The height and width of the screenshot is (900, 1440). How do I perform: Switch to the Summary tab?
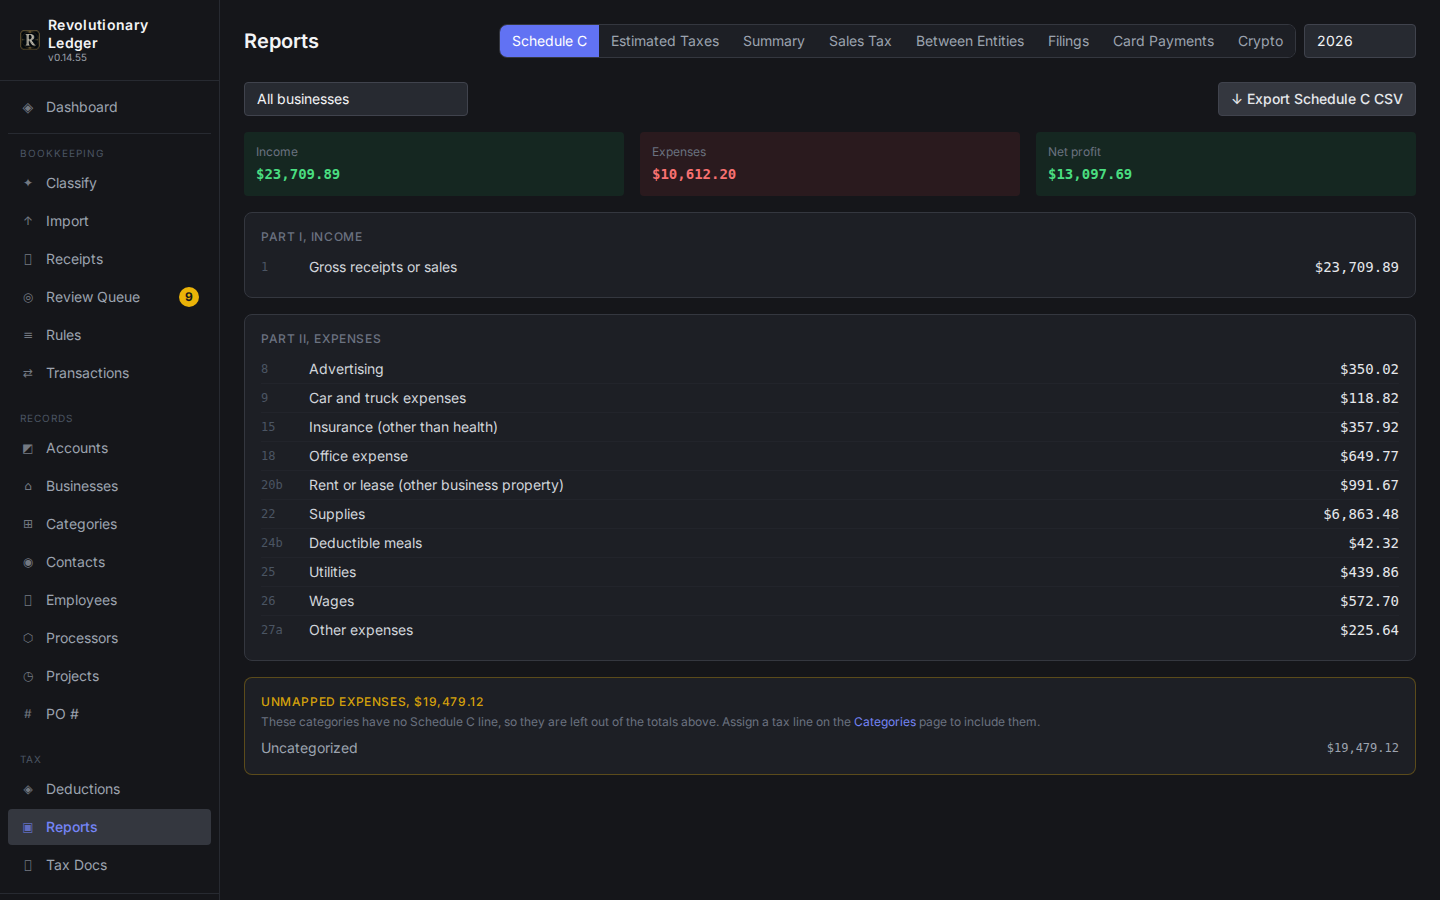774,41
